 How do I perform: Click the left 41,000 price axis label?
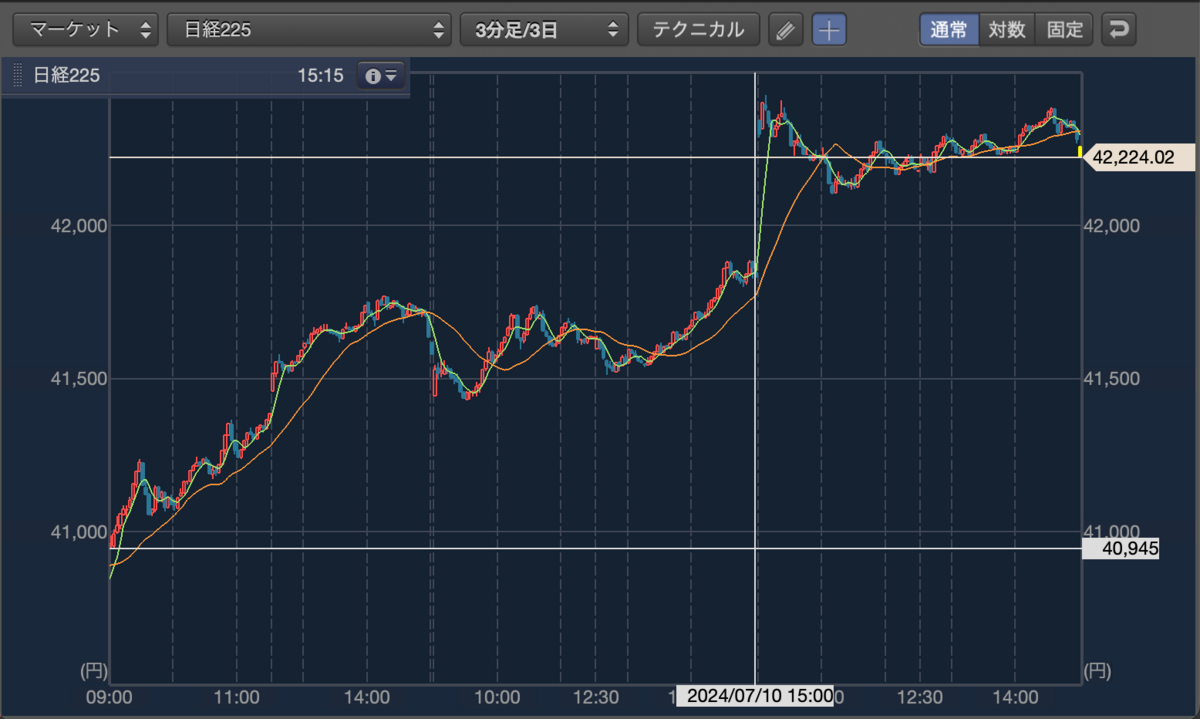(x=78, y=531)
